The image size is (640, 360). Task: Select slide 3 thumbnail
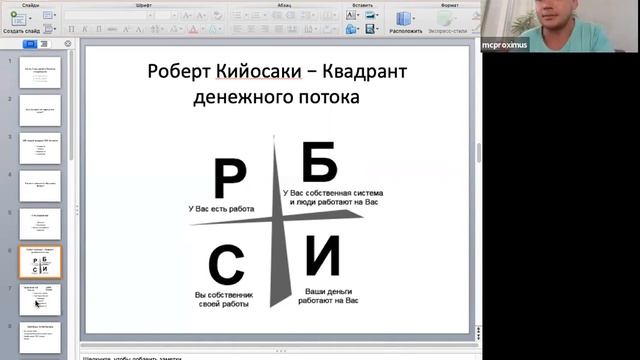click(x=40, y=149)
